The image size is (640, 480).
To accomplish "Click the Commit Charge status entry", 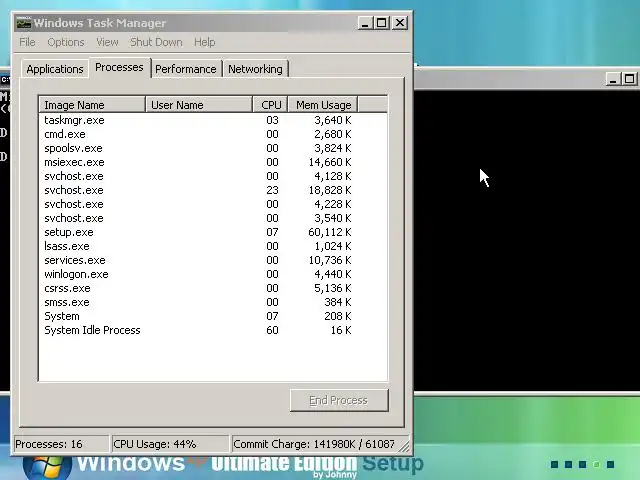I will pyautogui.click(x=314, y=444).
